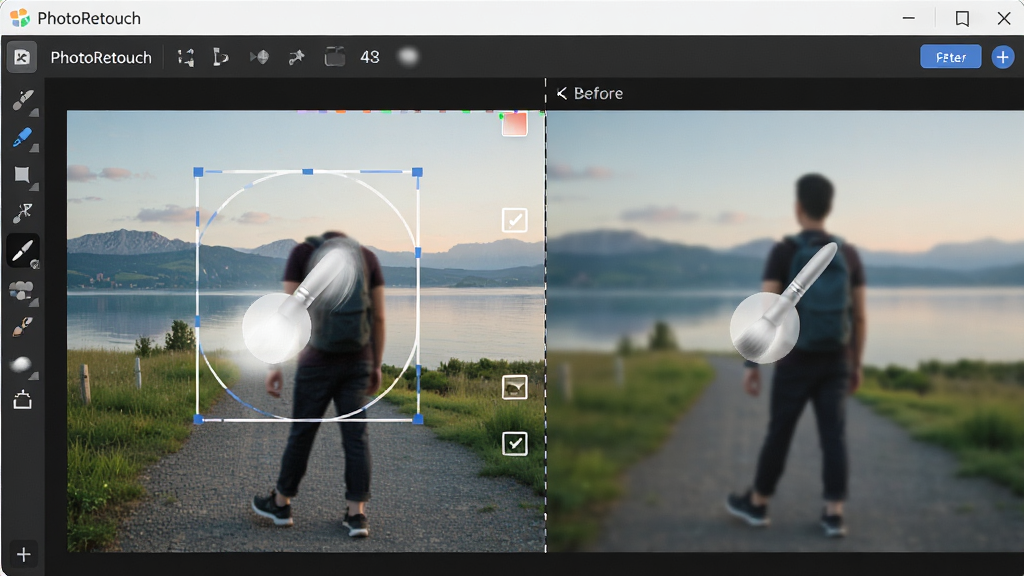Screen dimensions: 1024x576
Task: Select the stamp bucket tool icon
Action: tap(22, 400)
